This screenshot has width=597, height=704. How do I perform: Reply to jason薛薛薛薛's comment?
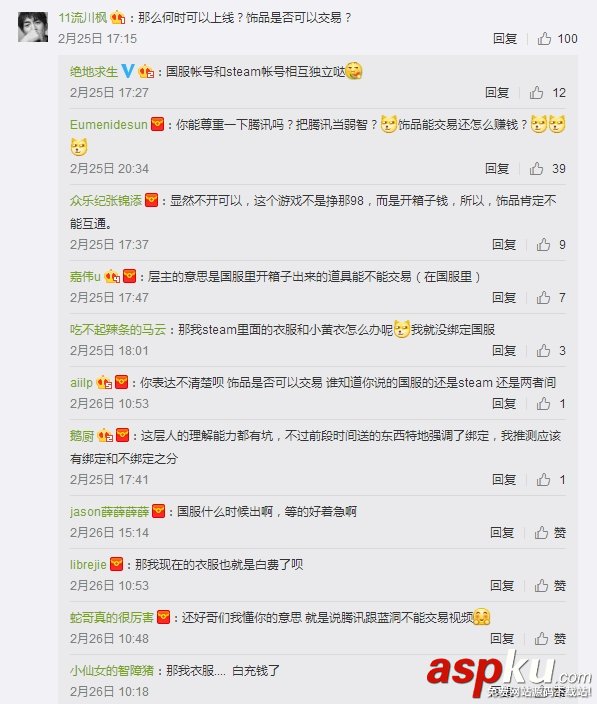coord(502,532)
